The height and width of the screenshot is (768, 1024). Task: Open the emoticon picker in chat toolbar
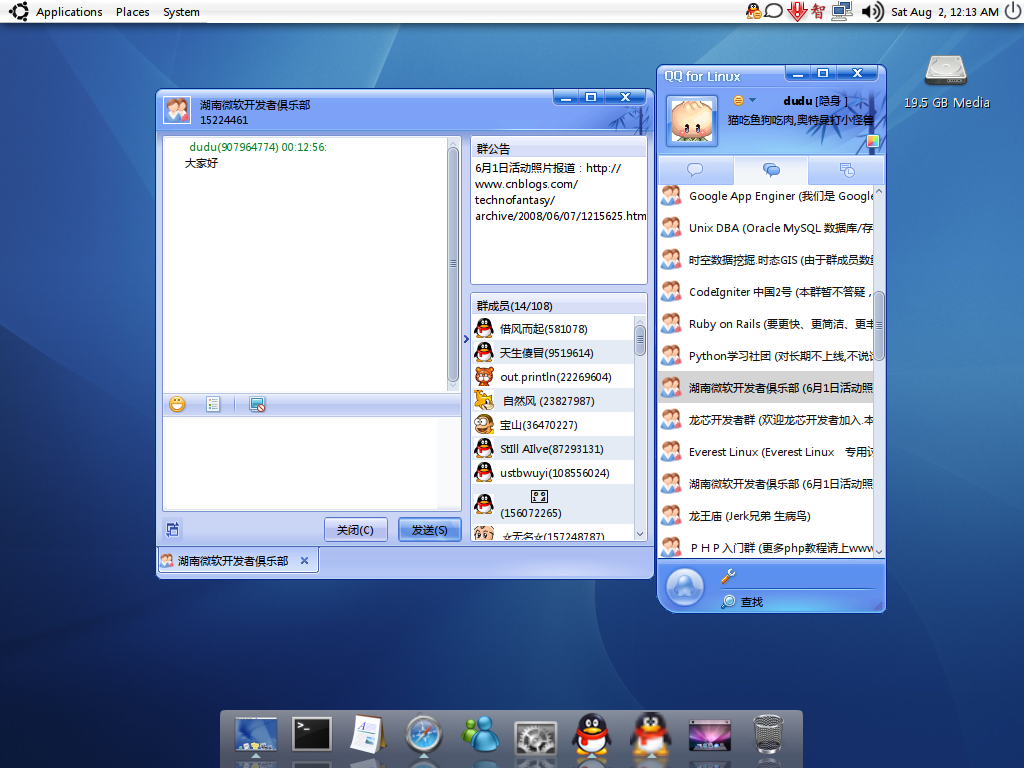point(177,404)
